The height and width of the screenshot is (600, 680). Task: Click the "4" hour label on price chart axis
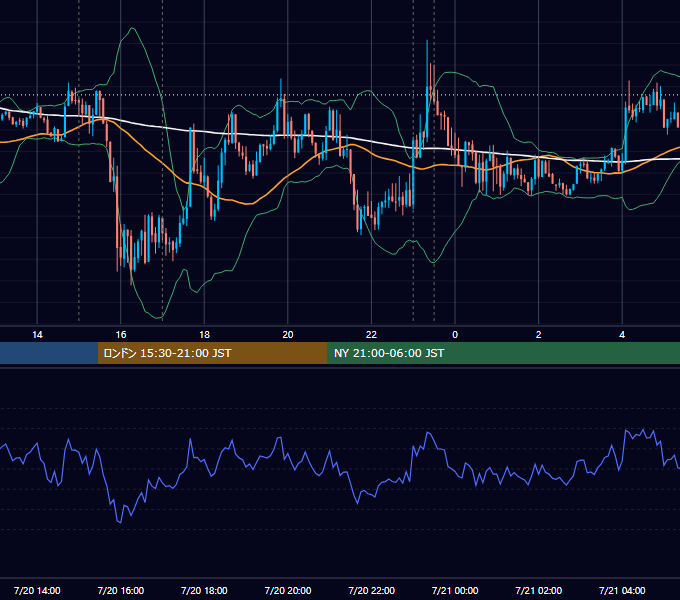click(622, 335)
